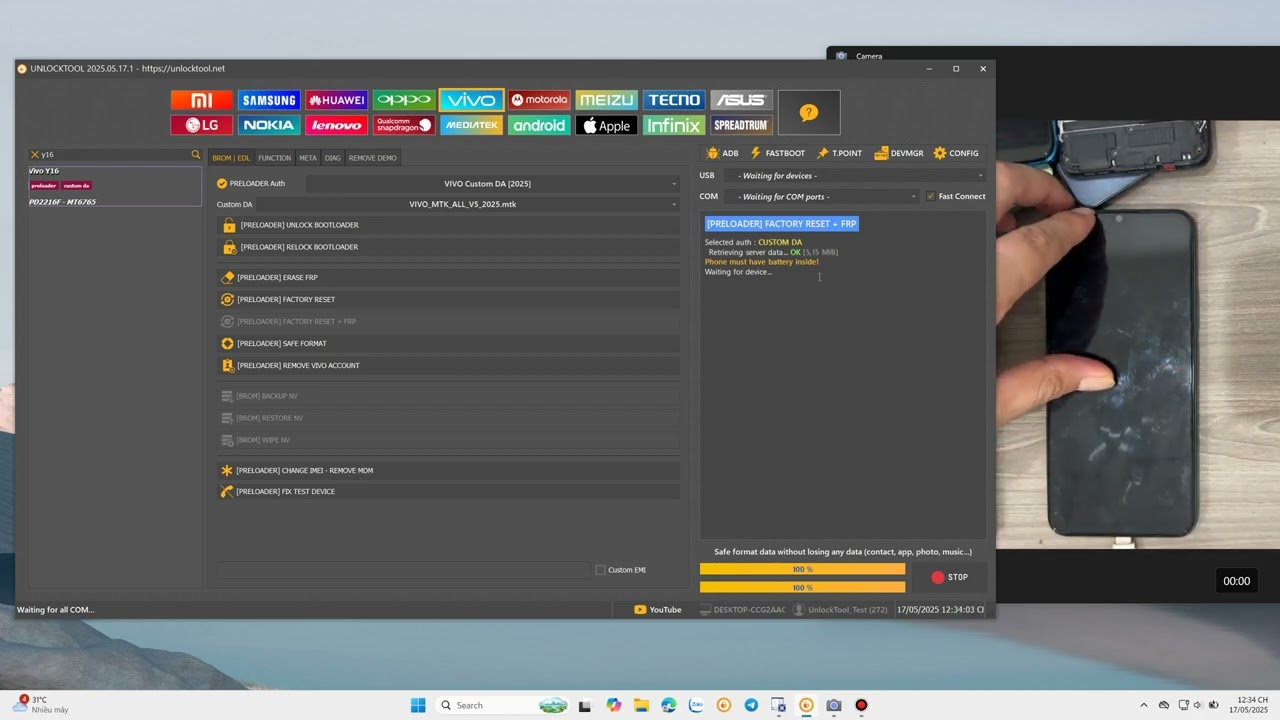Click [PRELOADER] CHANGE IMEI - REMOVE MDM
The width and height of the screenshot is (1280, 720).
pos(448,470)
